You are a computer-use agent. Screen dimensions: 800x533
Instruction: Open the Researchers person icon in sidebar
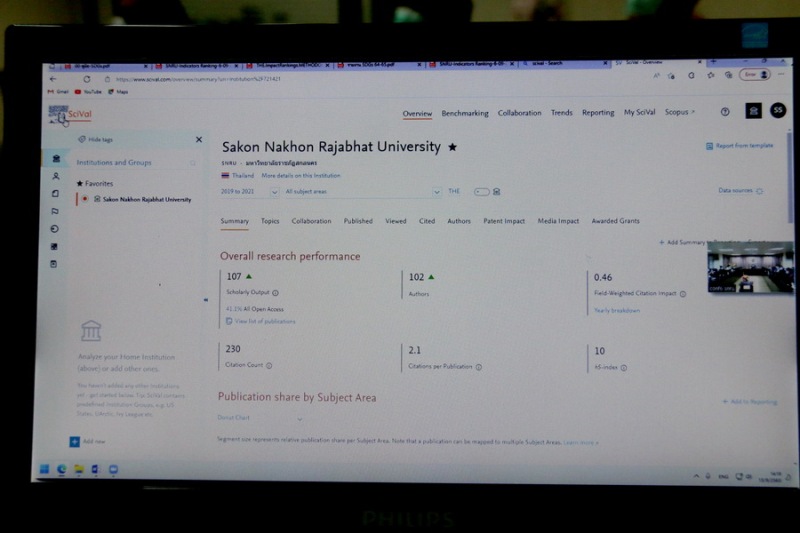[x=56, y=176]
